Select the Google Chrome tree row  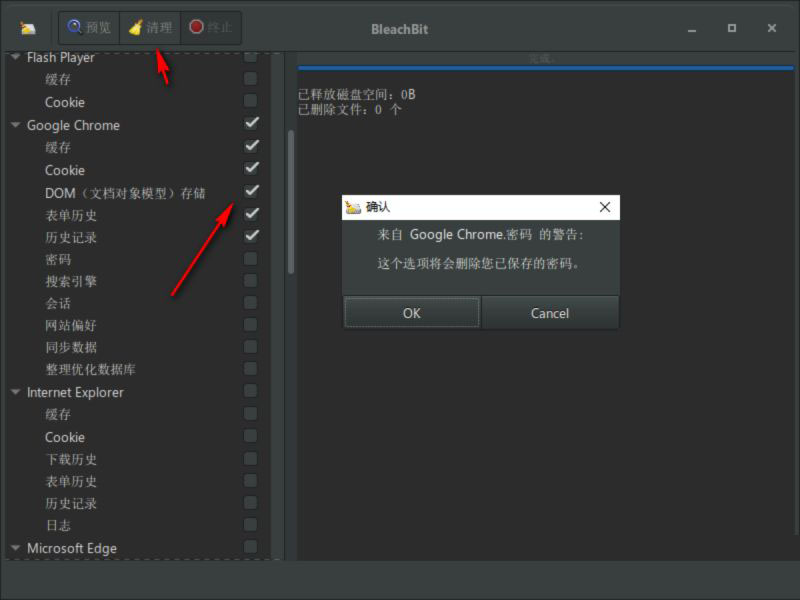pyautogui.click(x=138, y=125)
